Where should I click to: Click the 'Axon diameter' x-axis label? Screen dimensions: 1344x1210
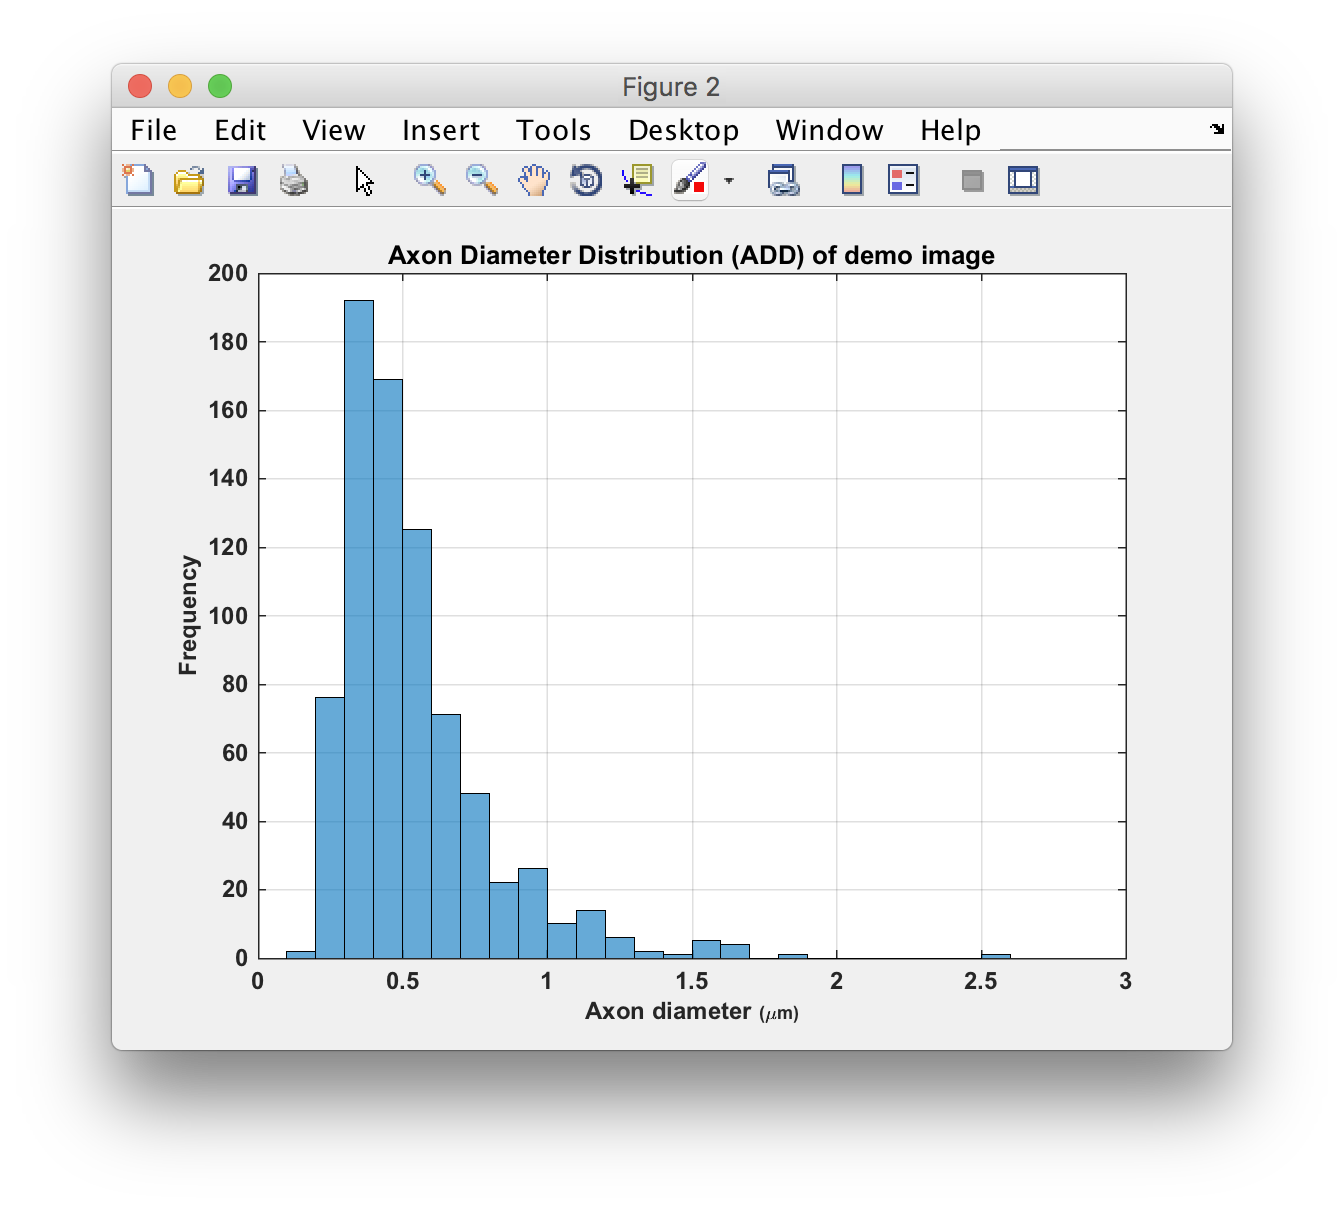coord(691,1012)
